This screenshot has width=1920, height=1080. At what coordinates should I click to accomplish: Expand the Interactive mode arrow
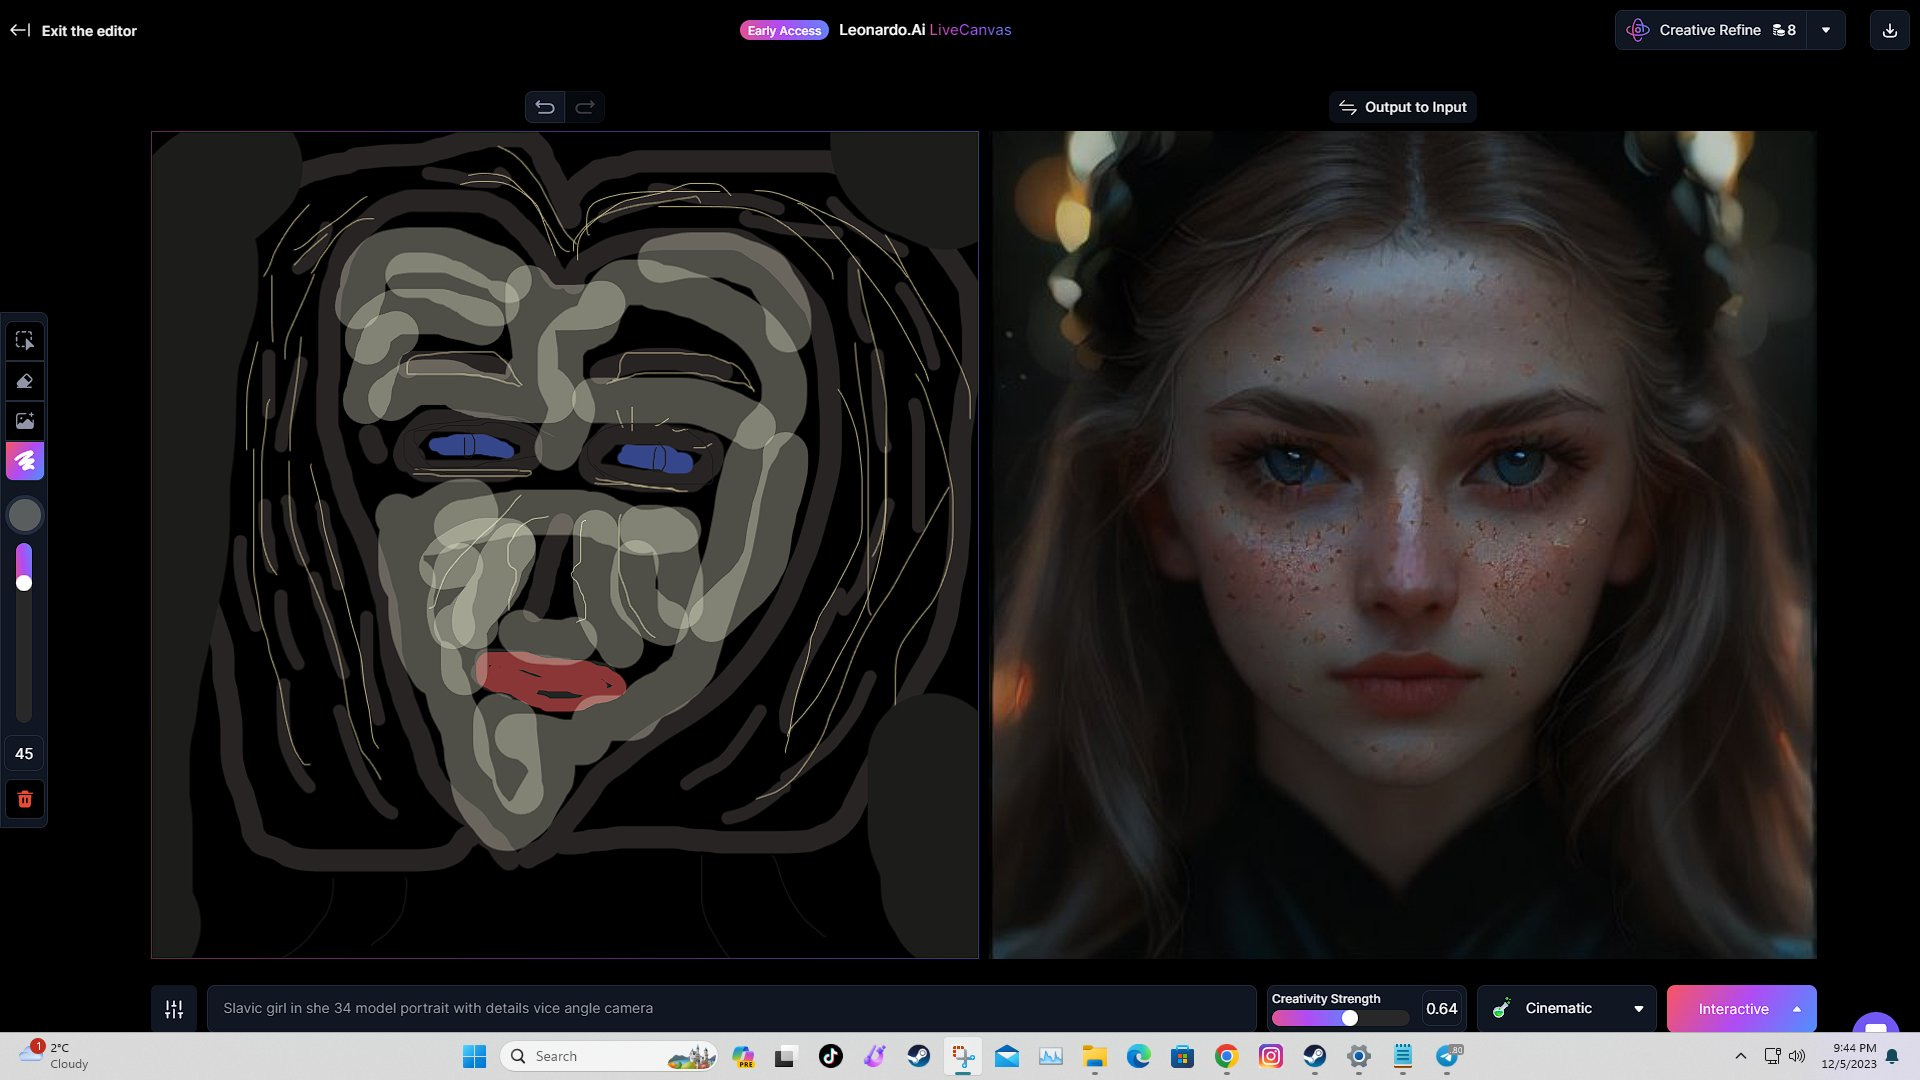tap(1797, 1009)
